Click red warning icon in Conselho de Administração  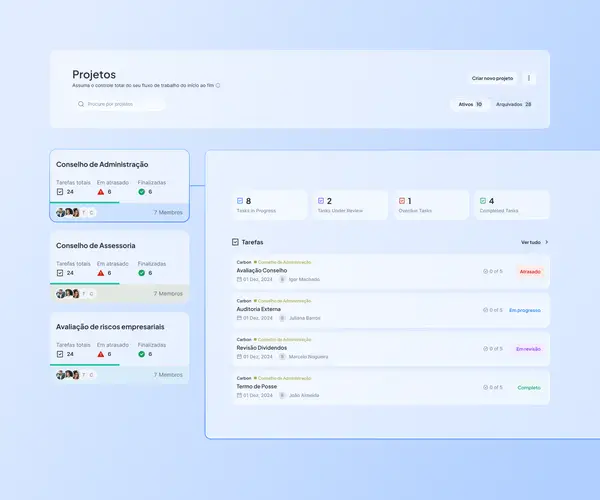click(x=101, y=192)
